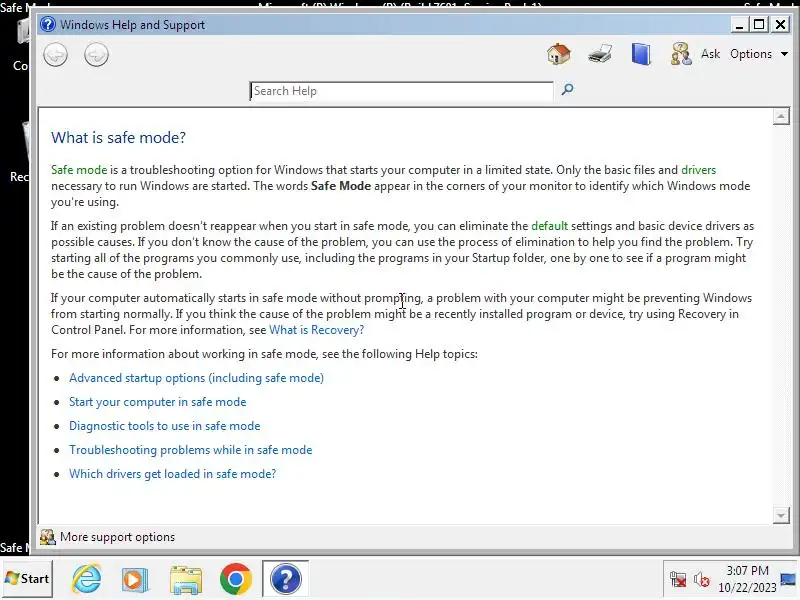800x600 pixels.
Task: Open Help and Support home
Action: point(559,54)
